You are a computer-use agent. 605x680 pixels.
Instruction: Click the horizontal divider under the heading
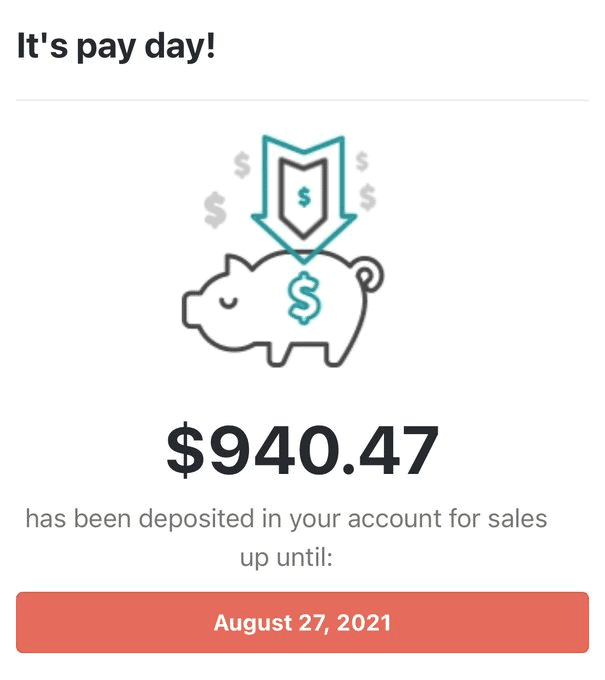pos(302,100)
